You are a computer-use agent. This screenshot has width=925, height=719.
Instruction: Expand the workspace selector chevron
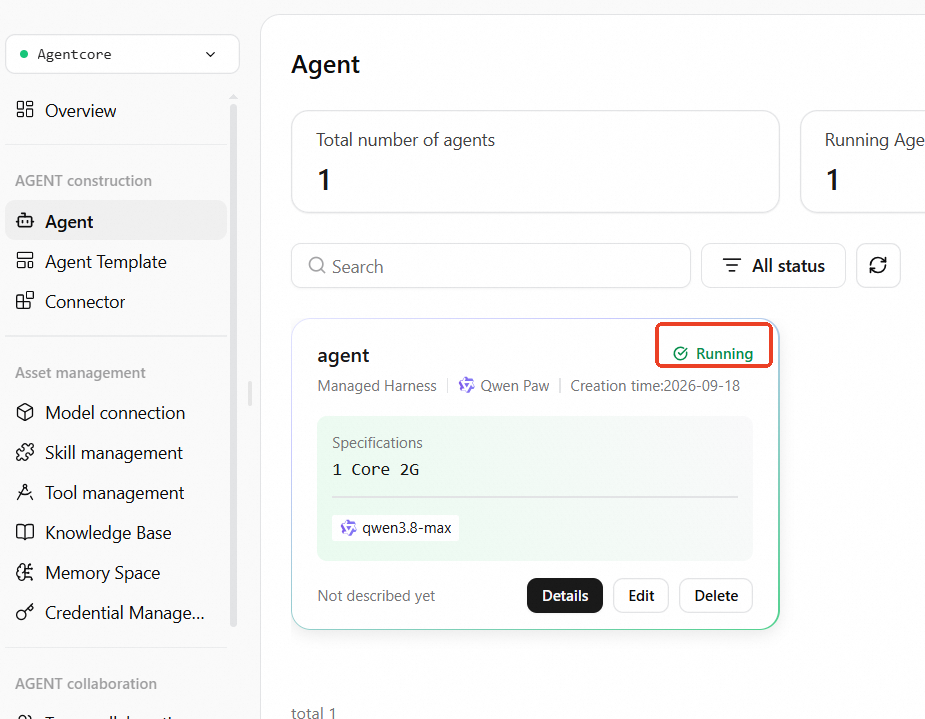coord(211,54)
